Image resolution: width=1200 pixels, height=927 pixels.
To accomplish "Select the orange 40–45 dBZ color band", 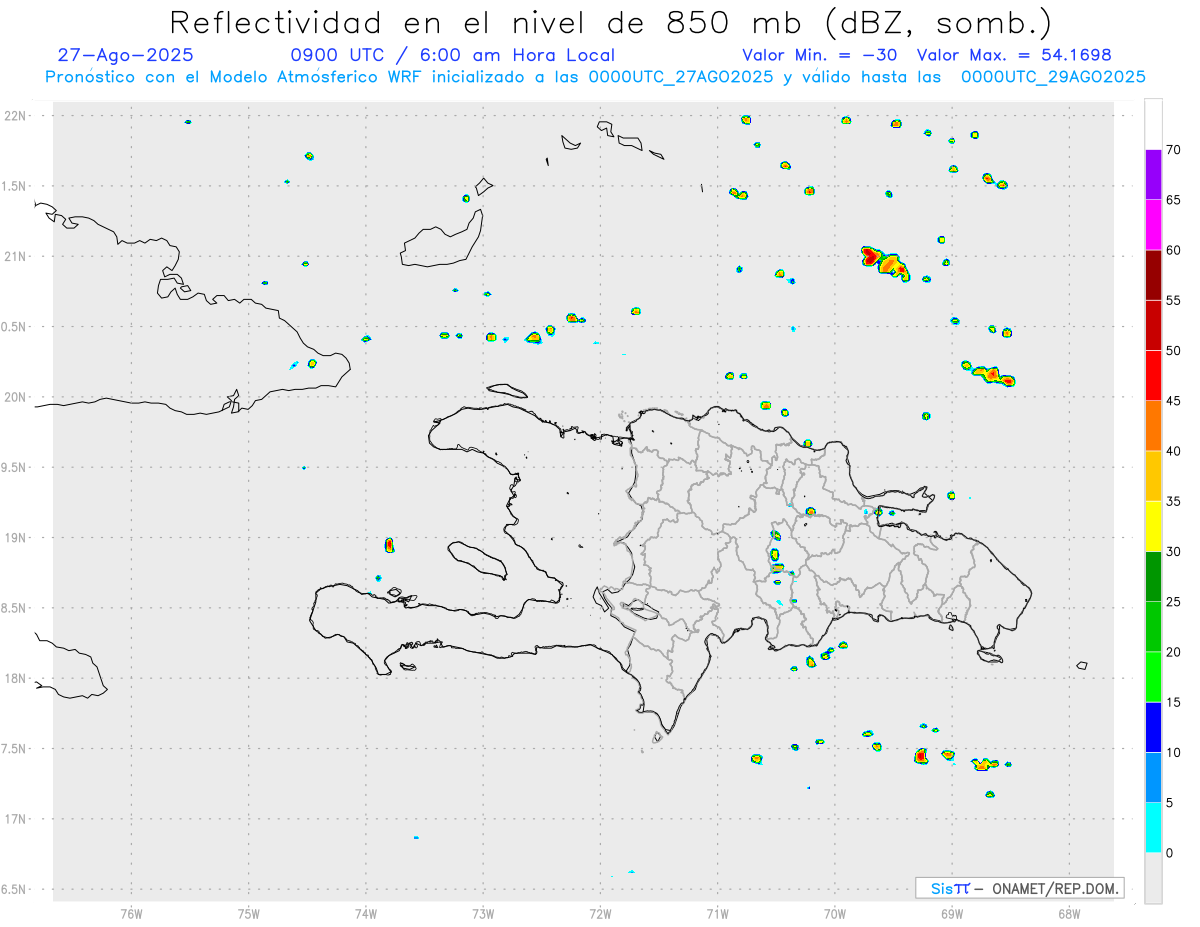I will 1153,426.
